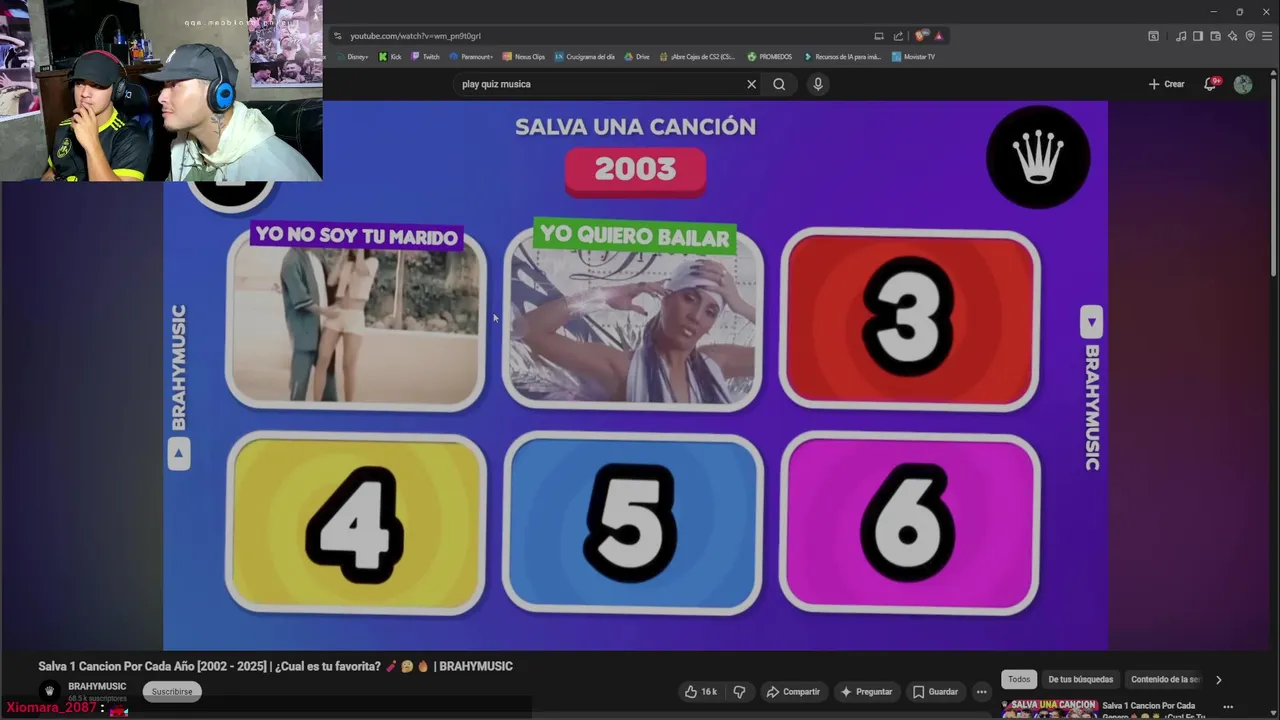Open the Brave Wallet icon

(x=1215, y=36)
